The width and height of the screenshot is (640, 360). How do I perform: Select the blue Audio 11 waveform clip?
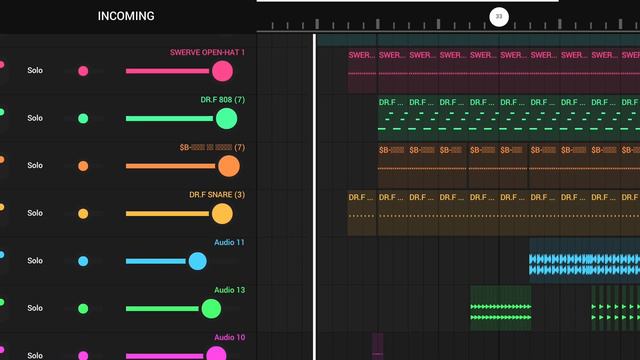pos(584,260)
